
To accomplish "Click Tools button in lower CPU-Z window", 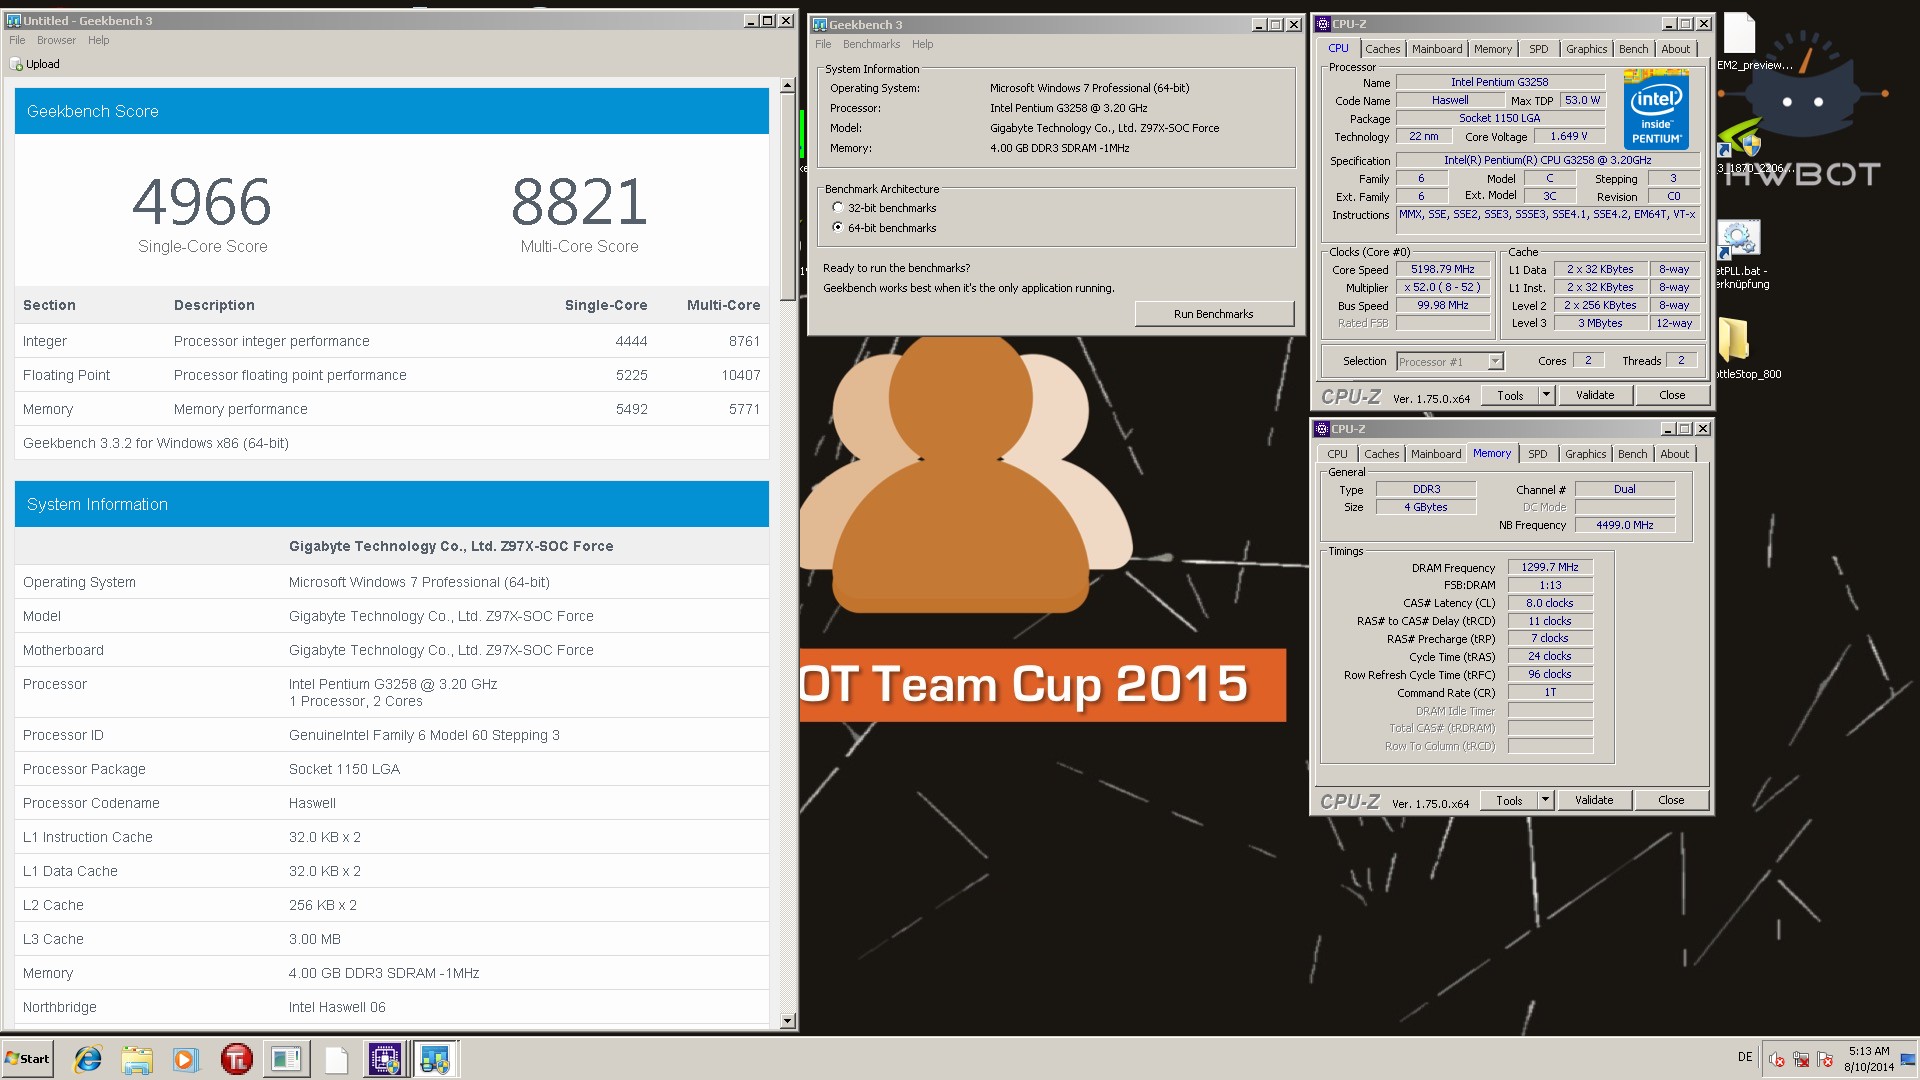I will click(x=1509, y=800).
